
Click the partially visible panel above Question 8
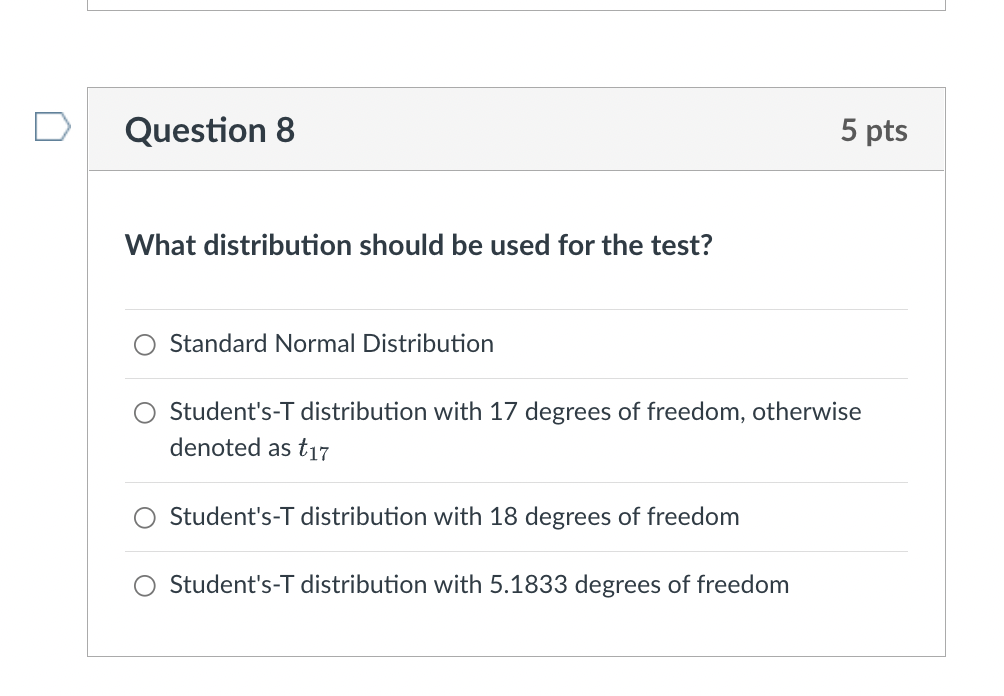tap(517, 5)
